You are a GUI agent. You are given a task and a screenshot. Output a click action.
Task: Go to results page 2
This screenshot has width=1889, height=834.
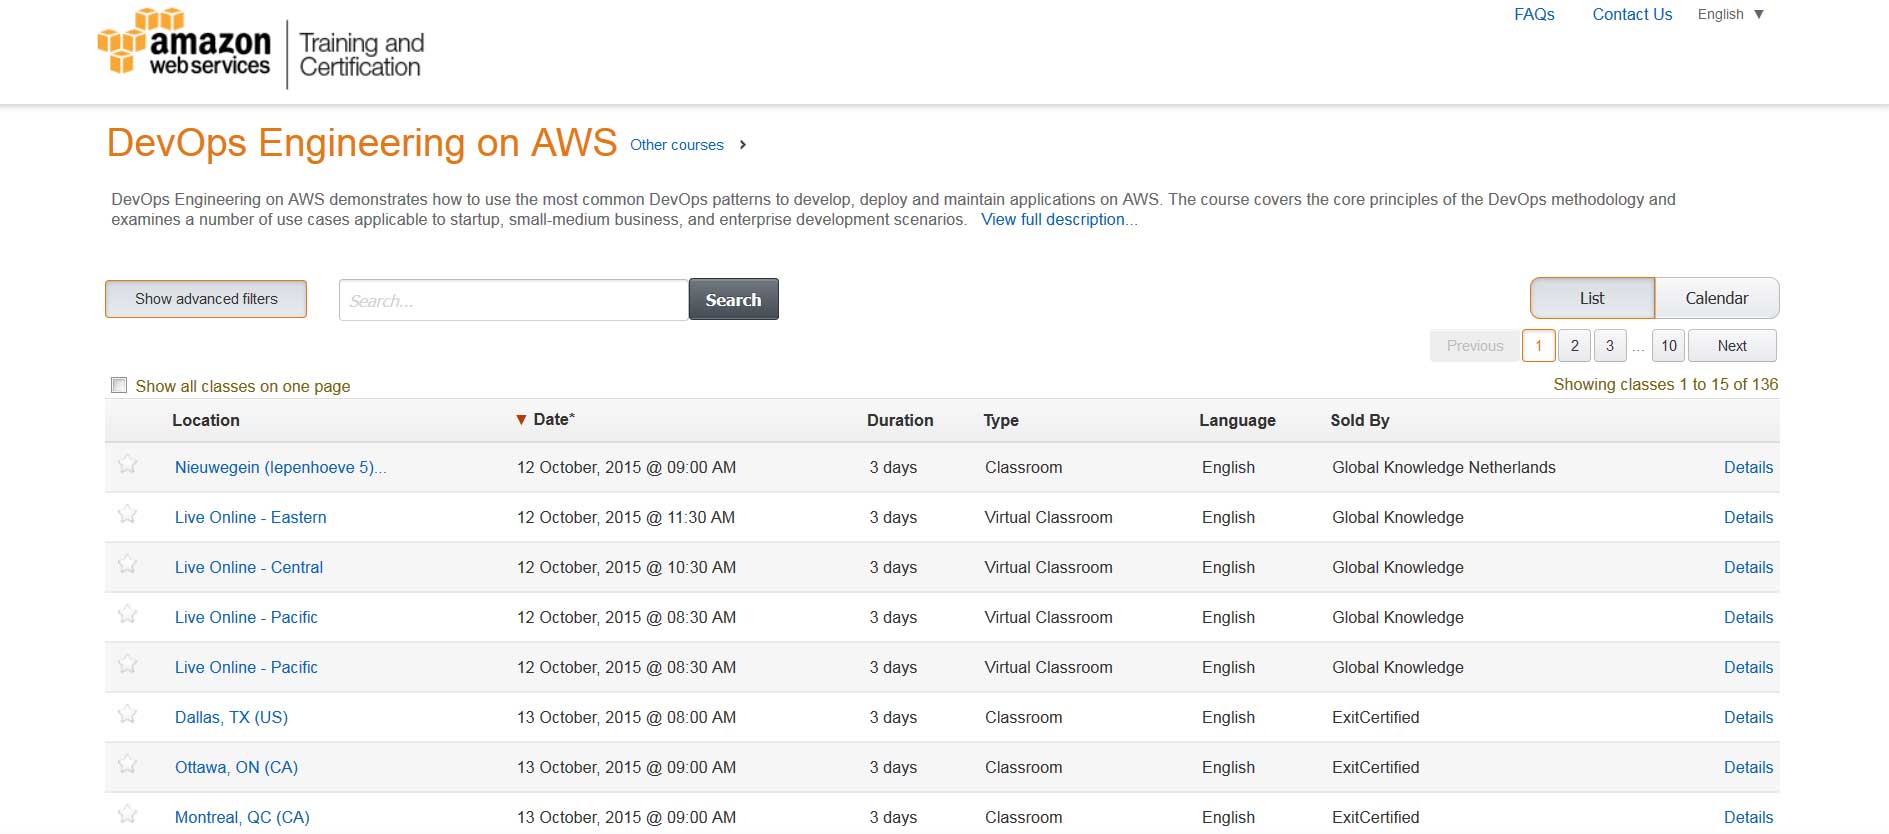pos(1574,346)
